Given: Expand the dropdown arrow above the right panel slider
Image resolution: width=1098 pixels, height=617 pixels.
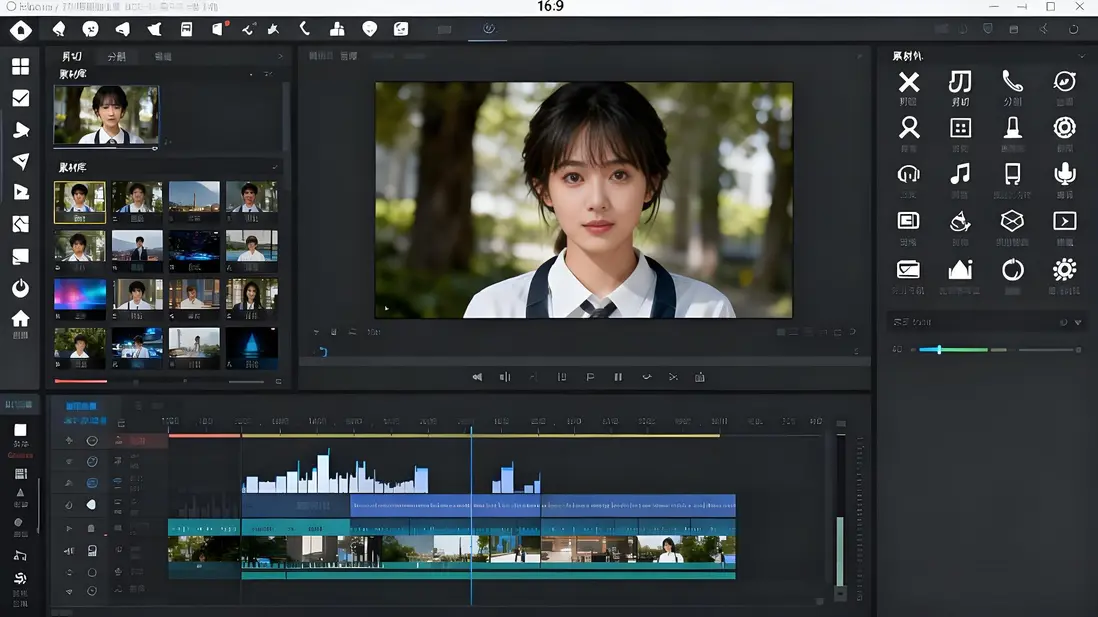Looking at the screenshot, I should click(x=1078, y=323).
